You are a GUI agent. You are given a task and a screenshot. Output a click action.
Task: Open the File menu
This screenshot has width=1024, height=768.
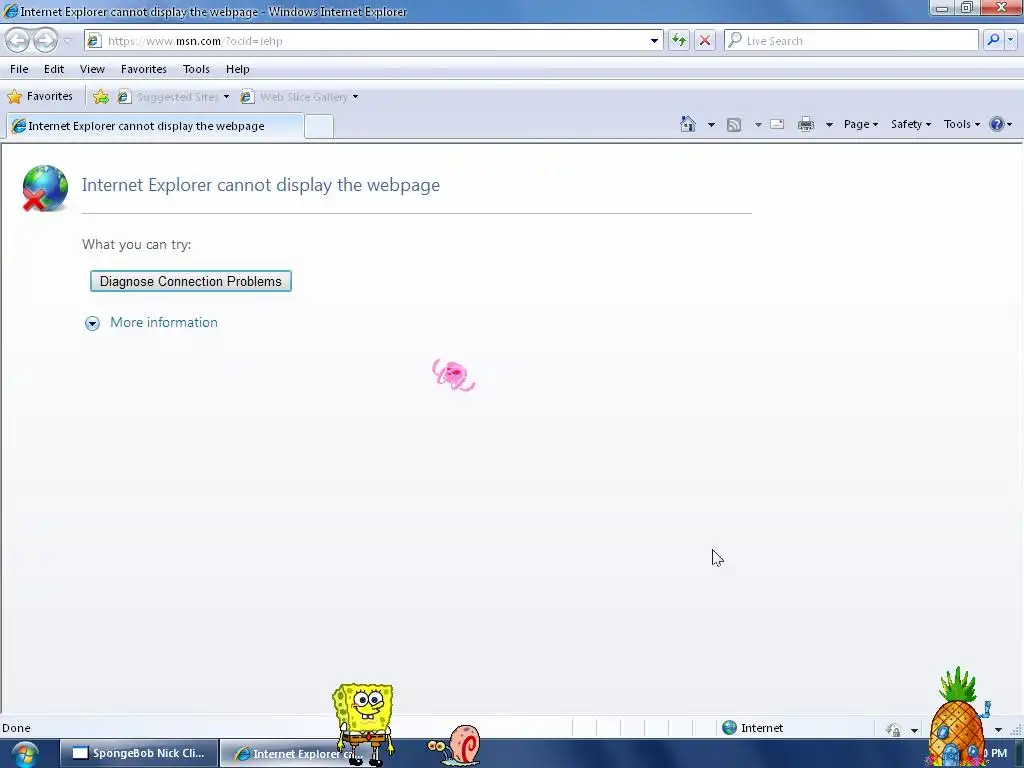click(x=19, y=69)
